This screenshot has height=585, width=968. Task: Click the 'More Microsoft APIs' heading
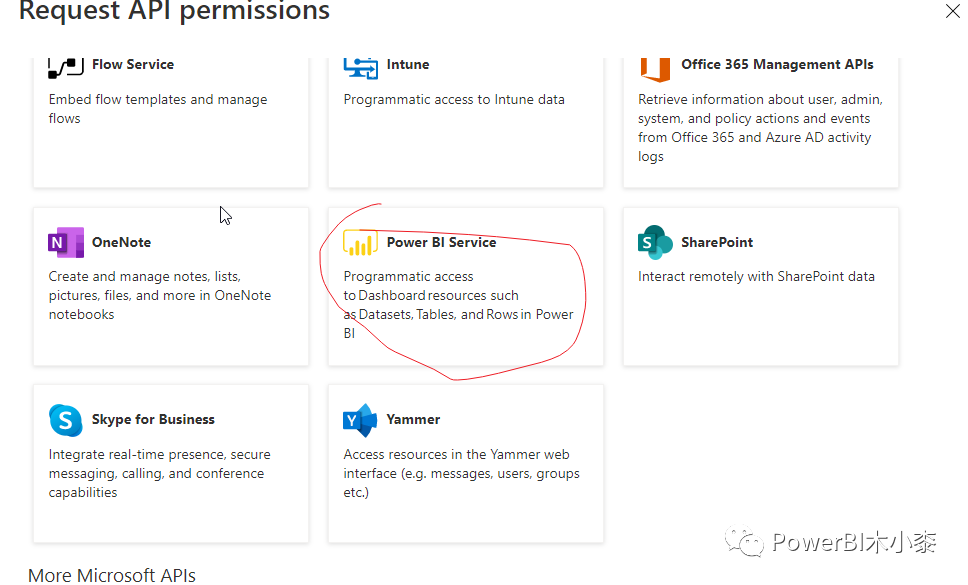pyautogui.click(x=112, y=575)
